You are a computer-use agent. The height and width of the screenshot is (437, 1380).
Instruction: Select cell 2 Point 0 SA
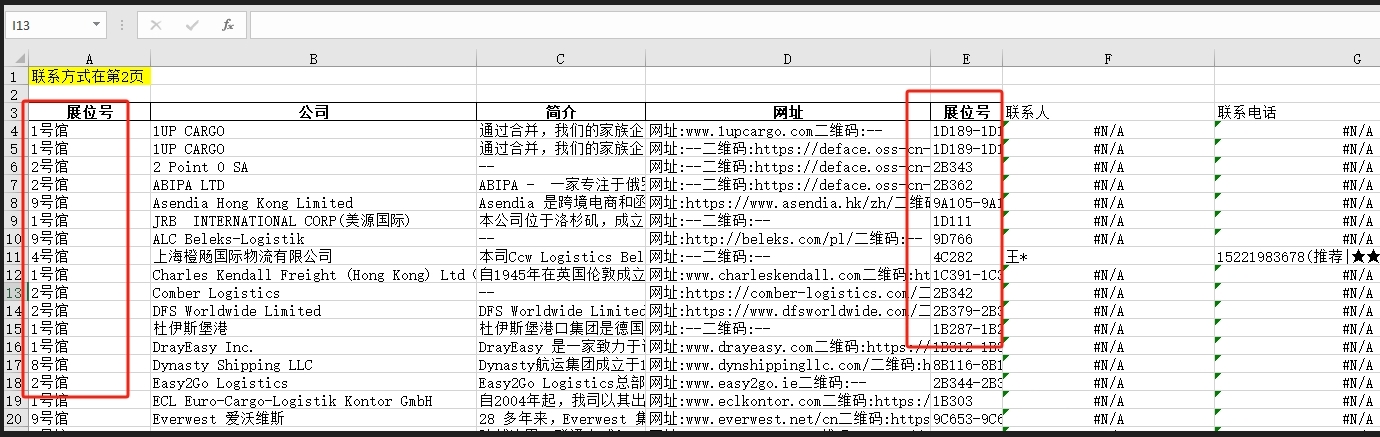(x=313, y=166)
